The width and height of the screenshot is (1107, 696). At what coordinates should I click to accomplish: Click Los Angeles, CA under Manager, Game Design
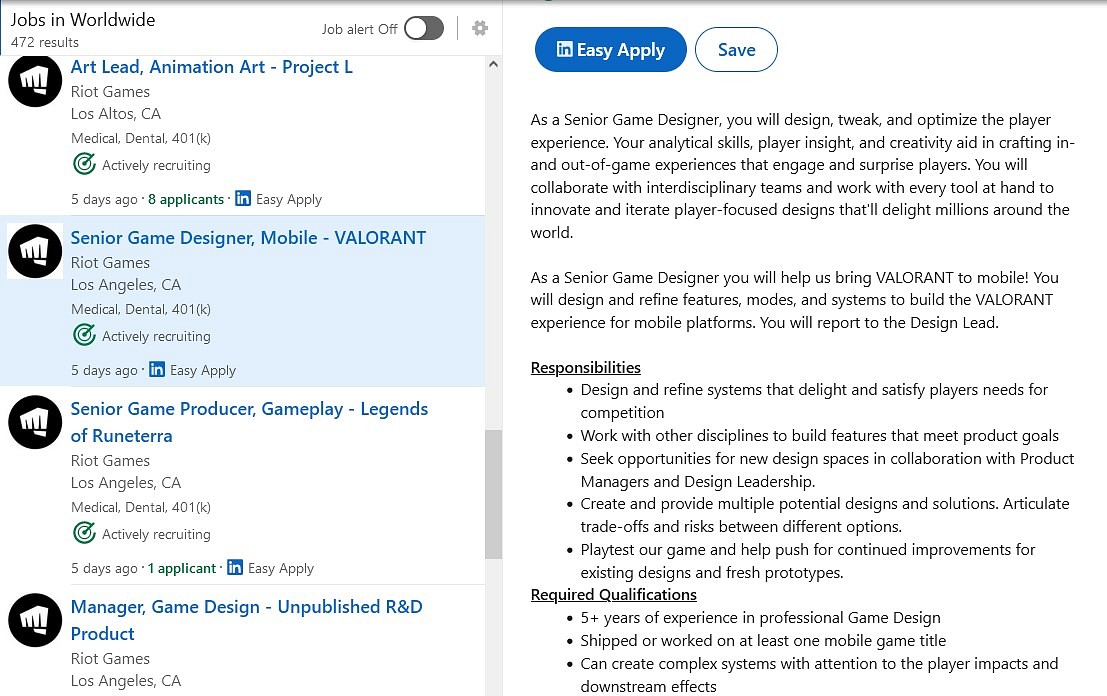[126, 680]
